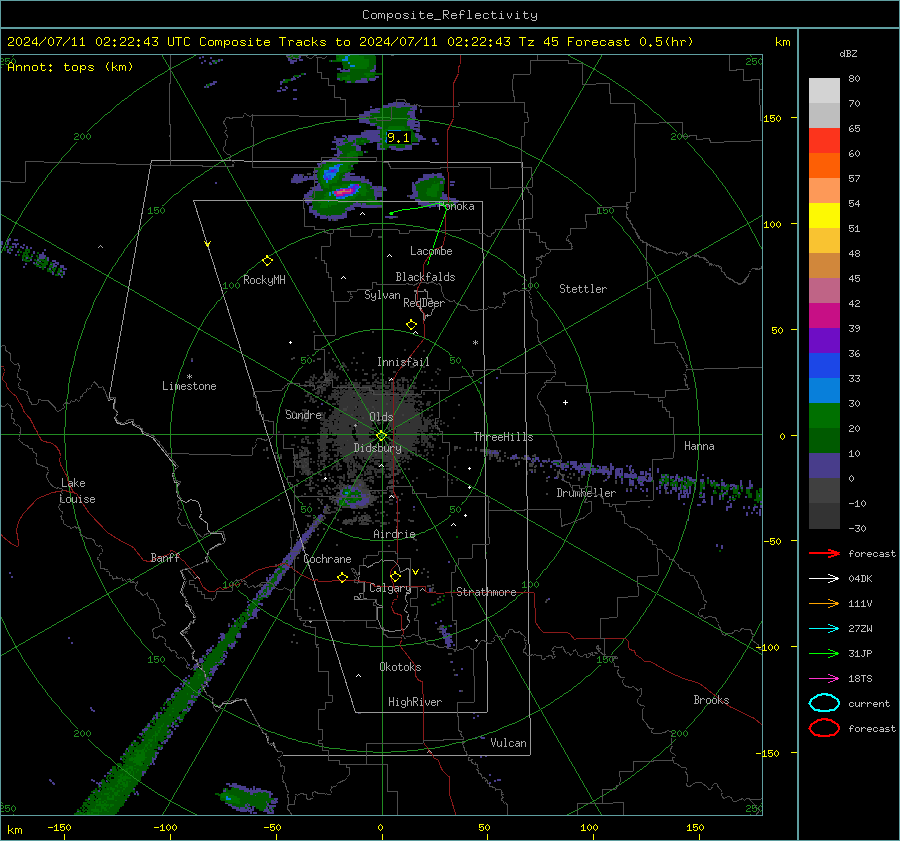Click the light gray 80-70 dBZ swatch
This screenshot has height=841, width=900.
824,91
